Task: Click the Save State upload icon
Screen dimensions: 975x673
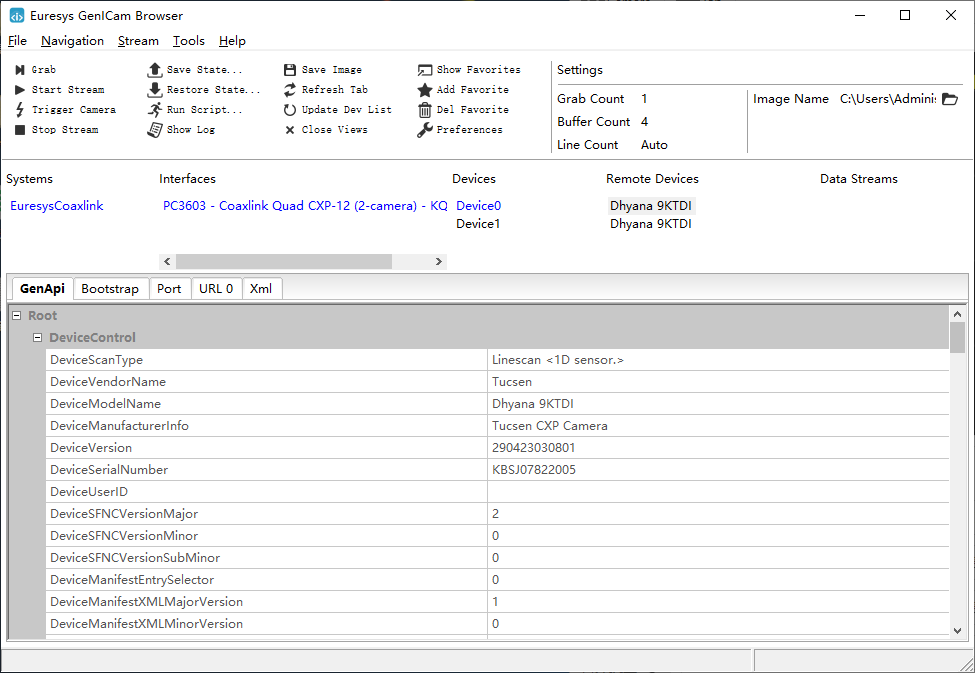Action: tap(155, 70)
